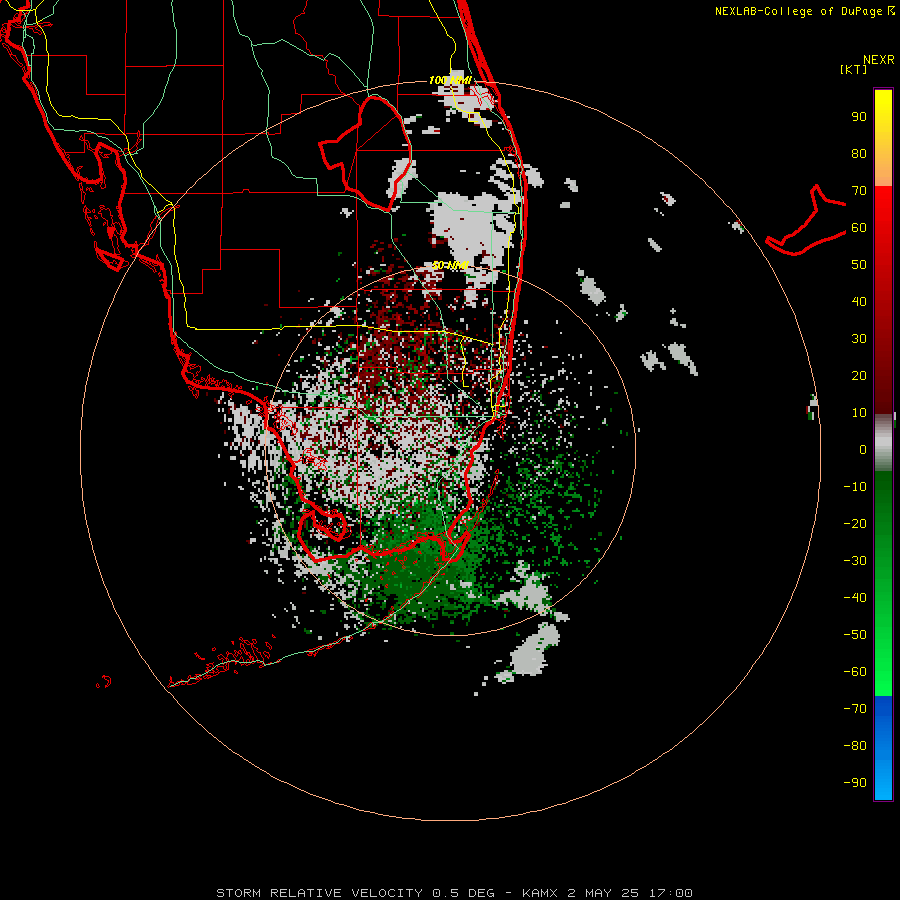This screenshot has height=900, width=900.
Task: Click the 30 value on velocity scale
Action: click(x=859, y=339)
